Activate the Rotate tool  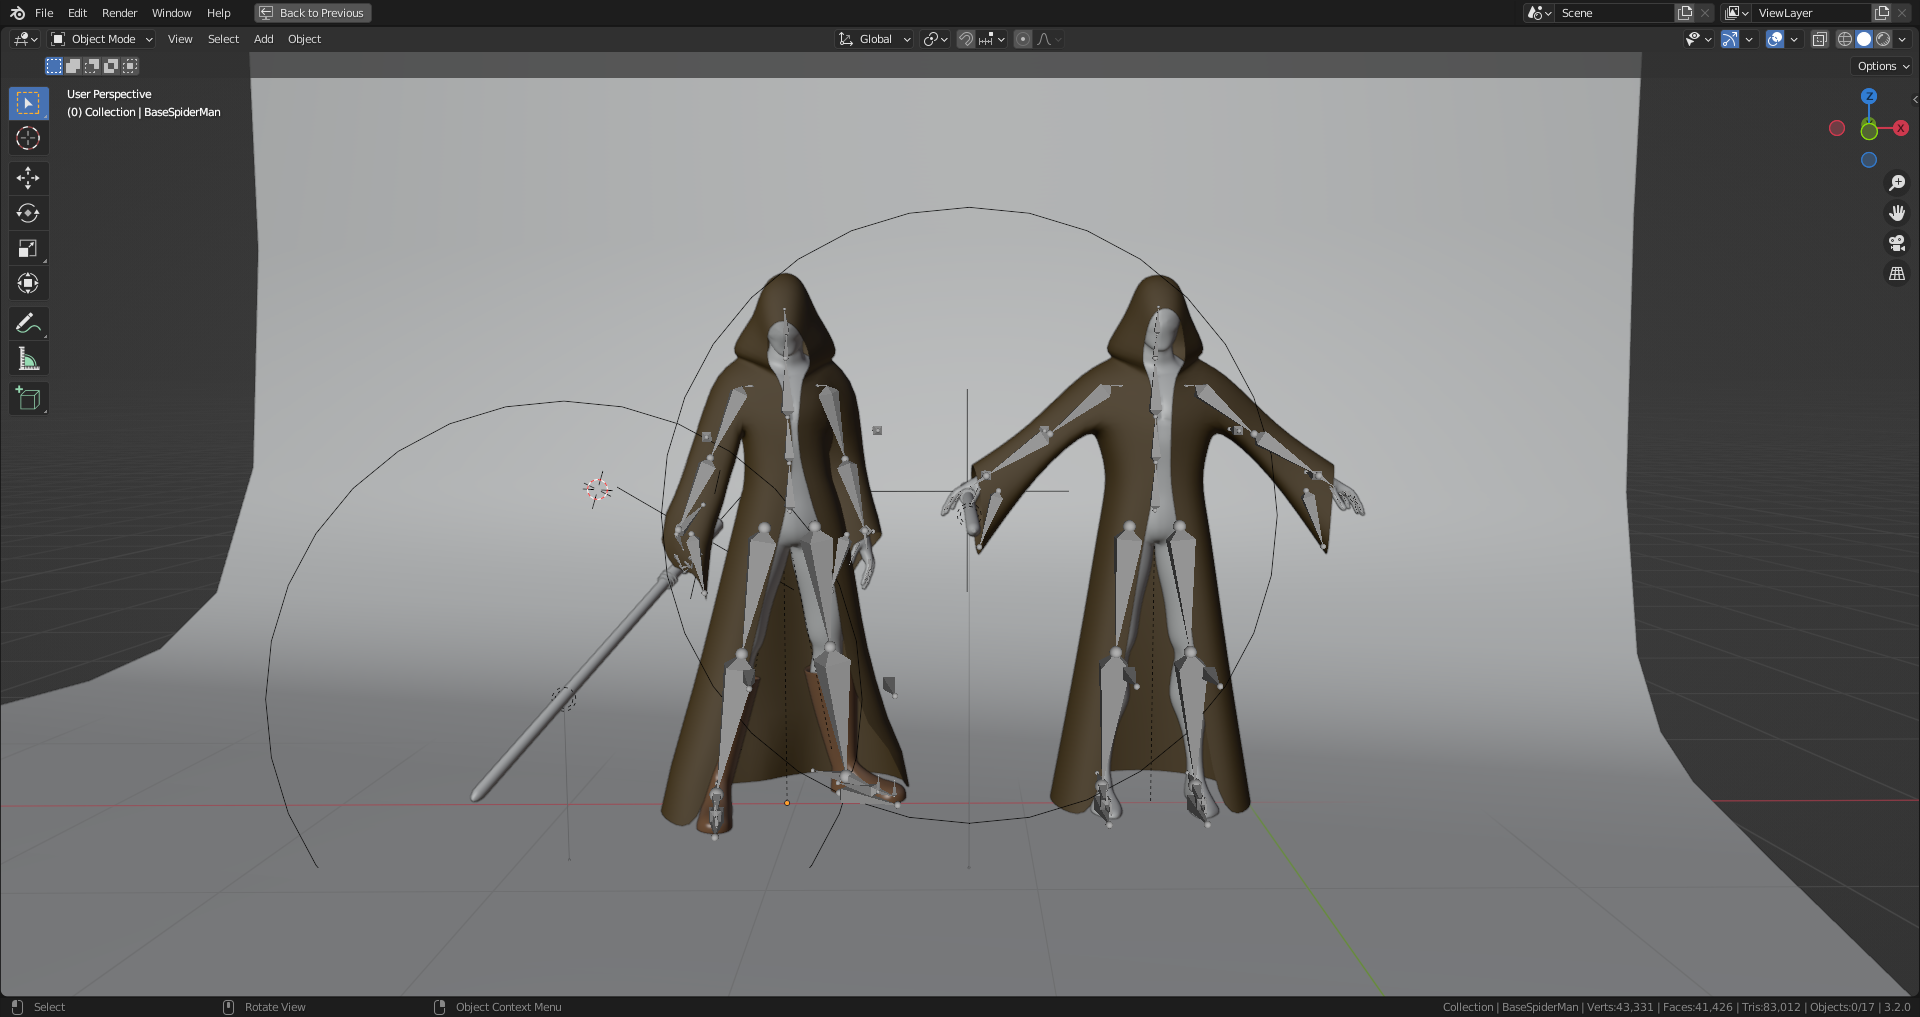(x=28, y=213)
